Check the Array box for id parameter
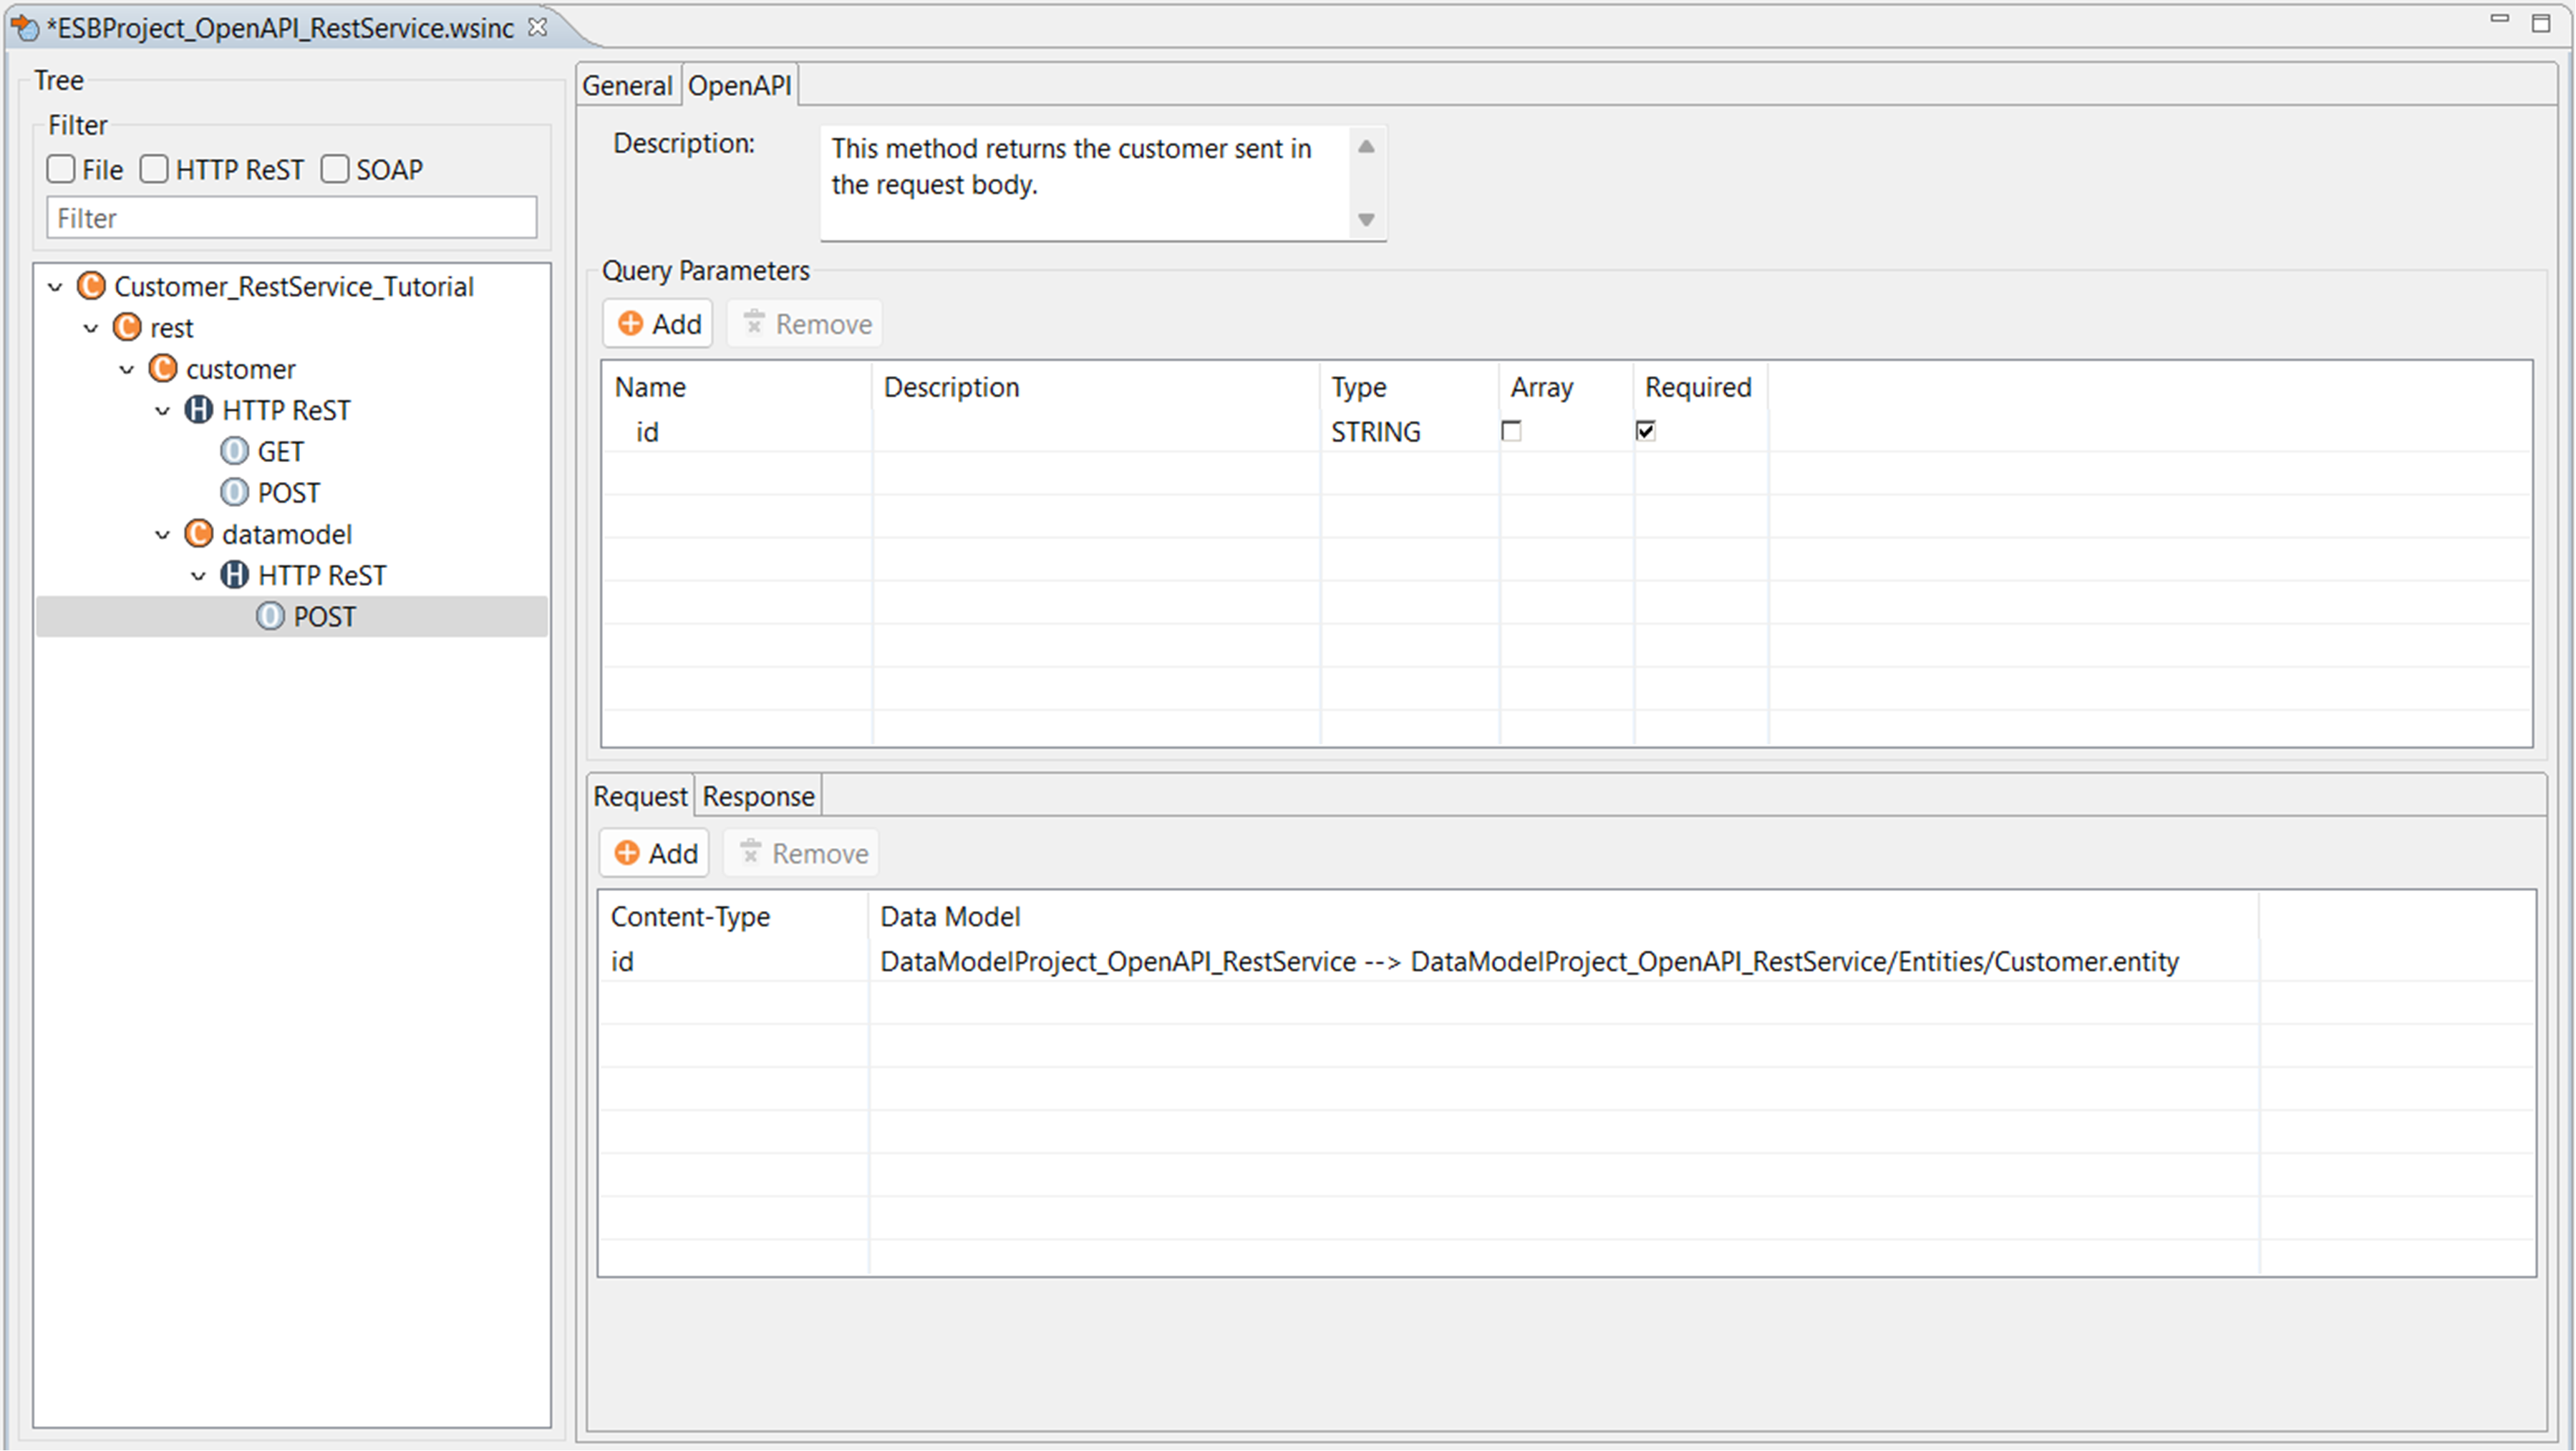This screenshot has width=2576, height=1451. (x=1511, y=431)
